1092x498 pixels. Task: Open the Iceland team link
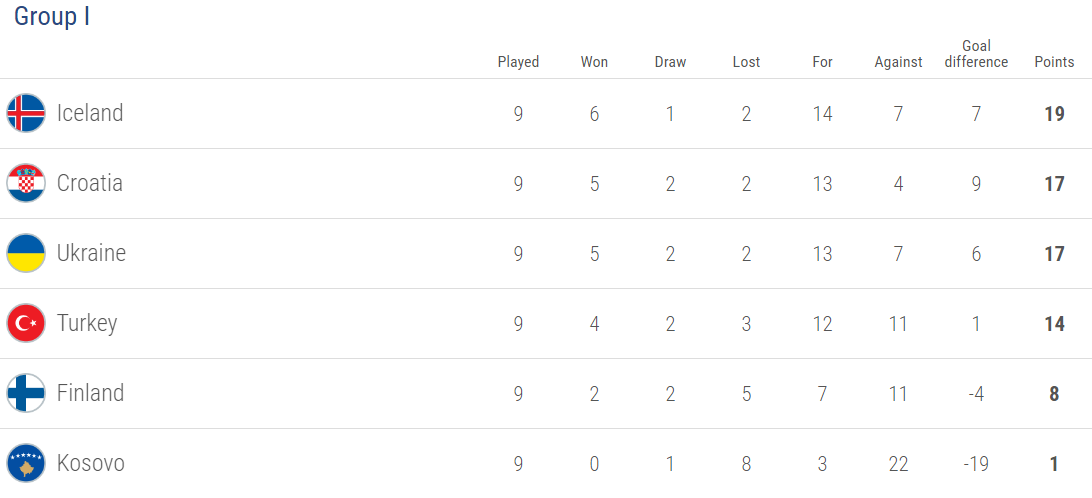90,113
